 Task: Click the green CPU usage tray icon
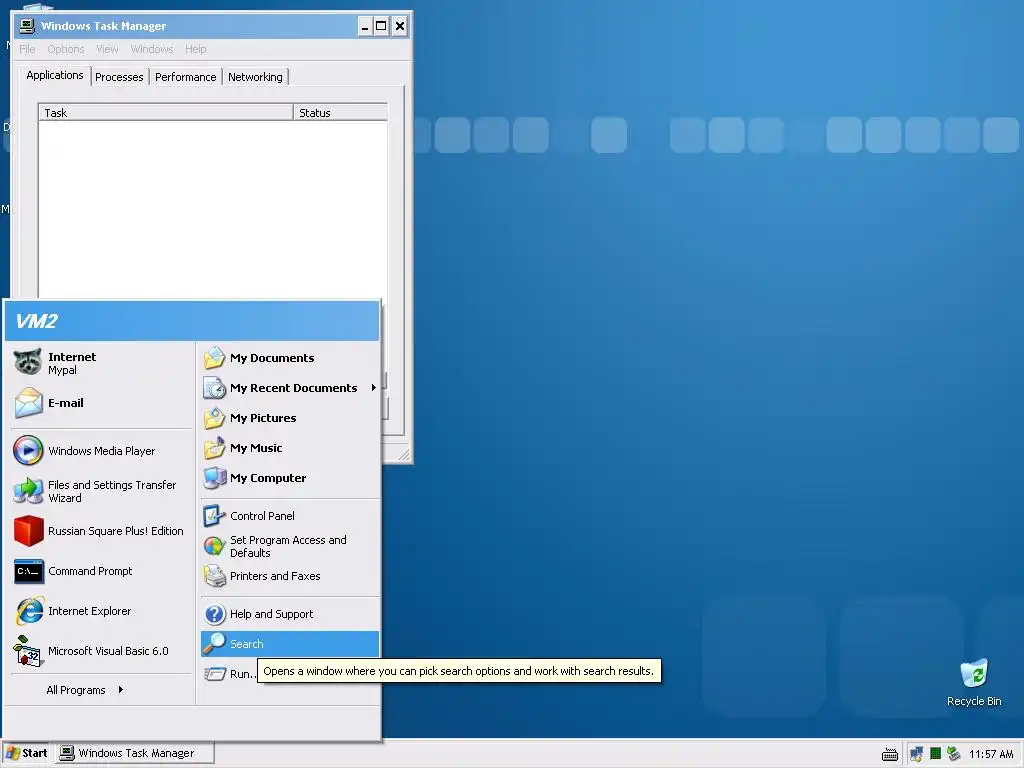pos(935,754)
